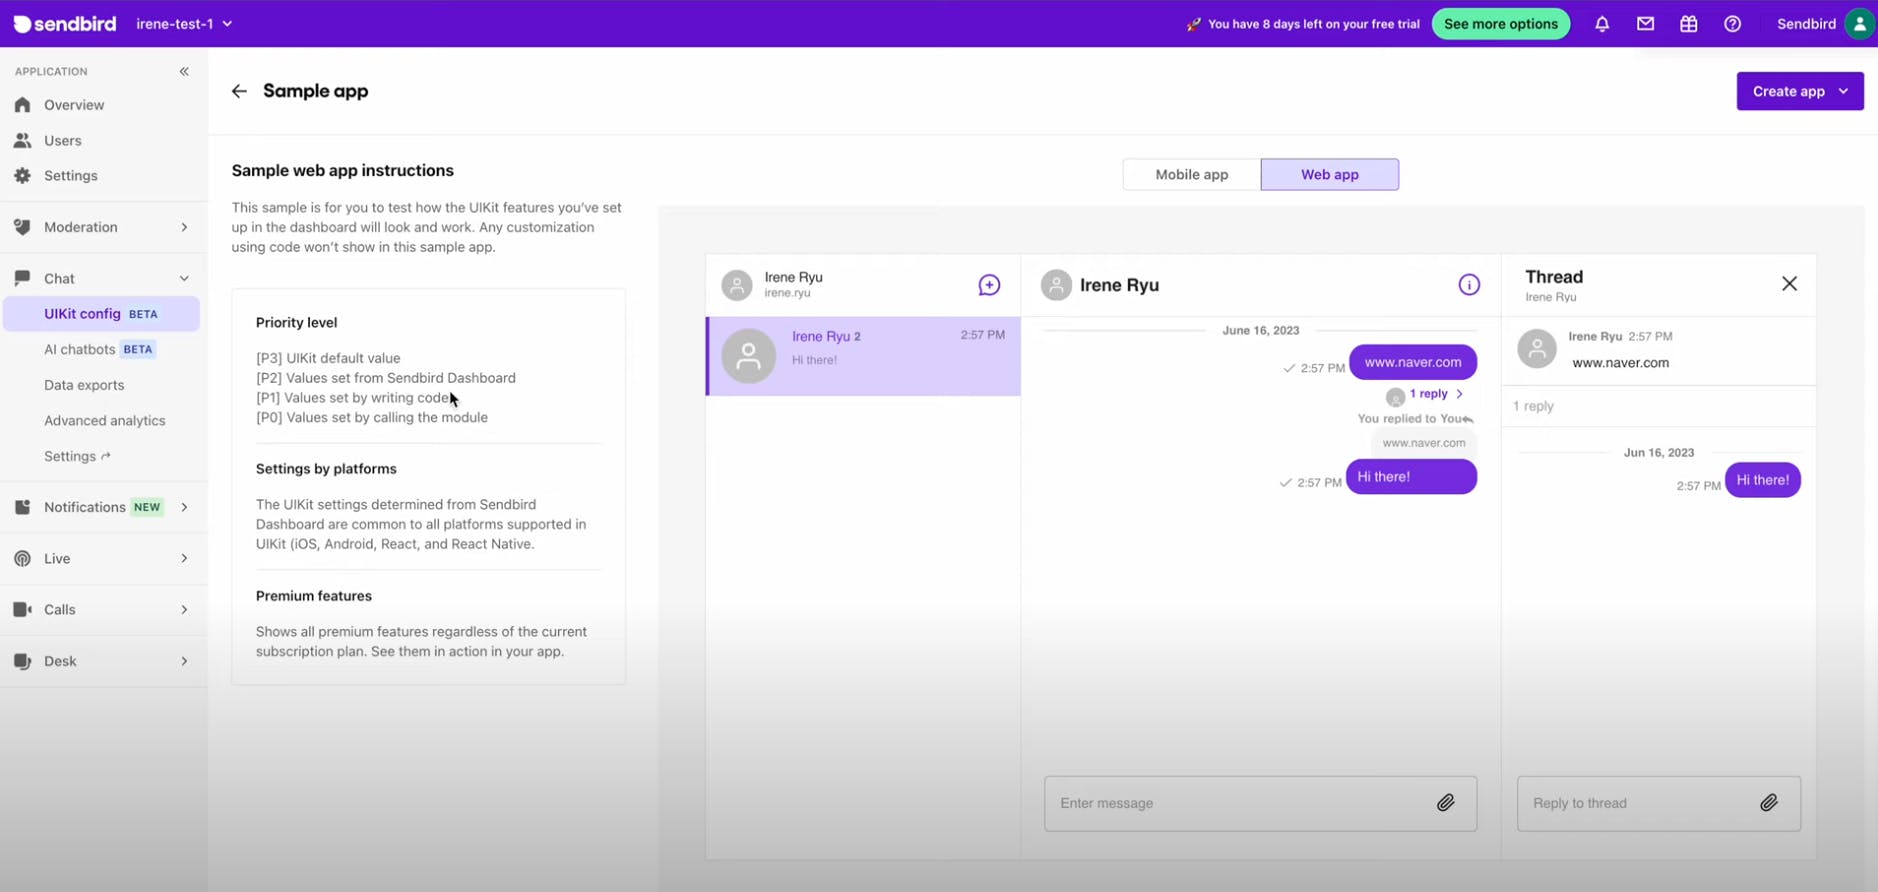Open the mail envelope icon
1878x892 pixels.
(x=1645, y=24)
